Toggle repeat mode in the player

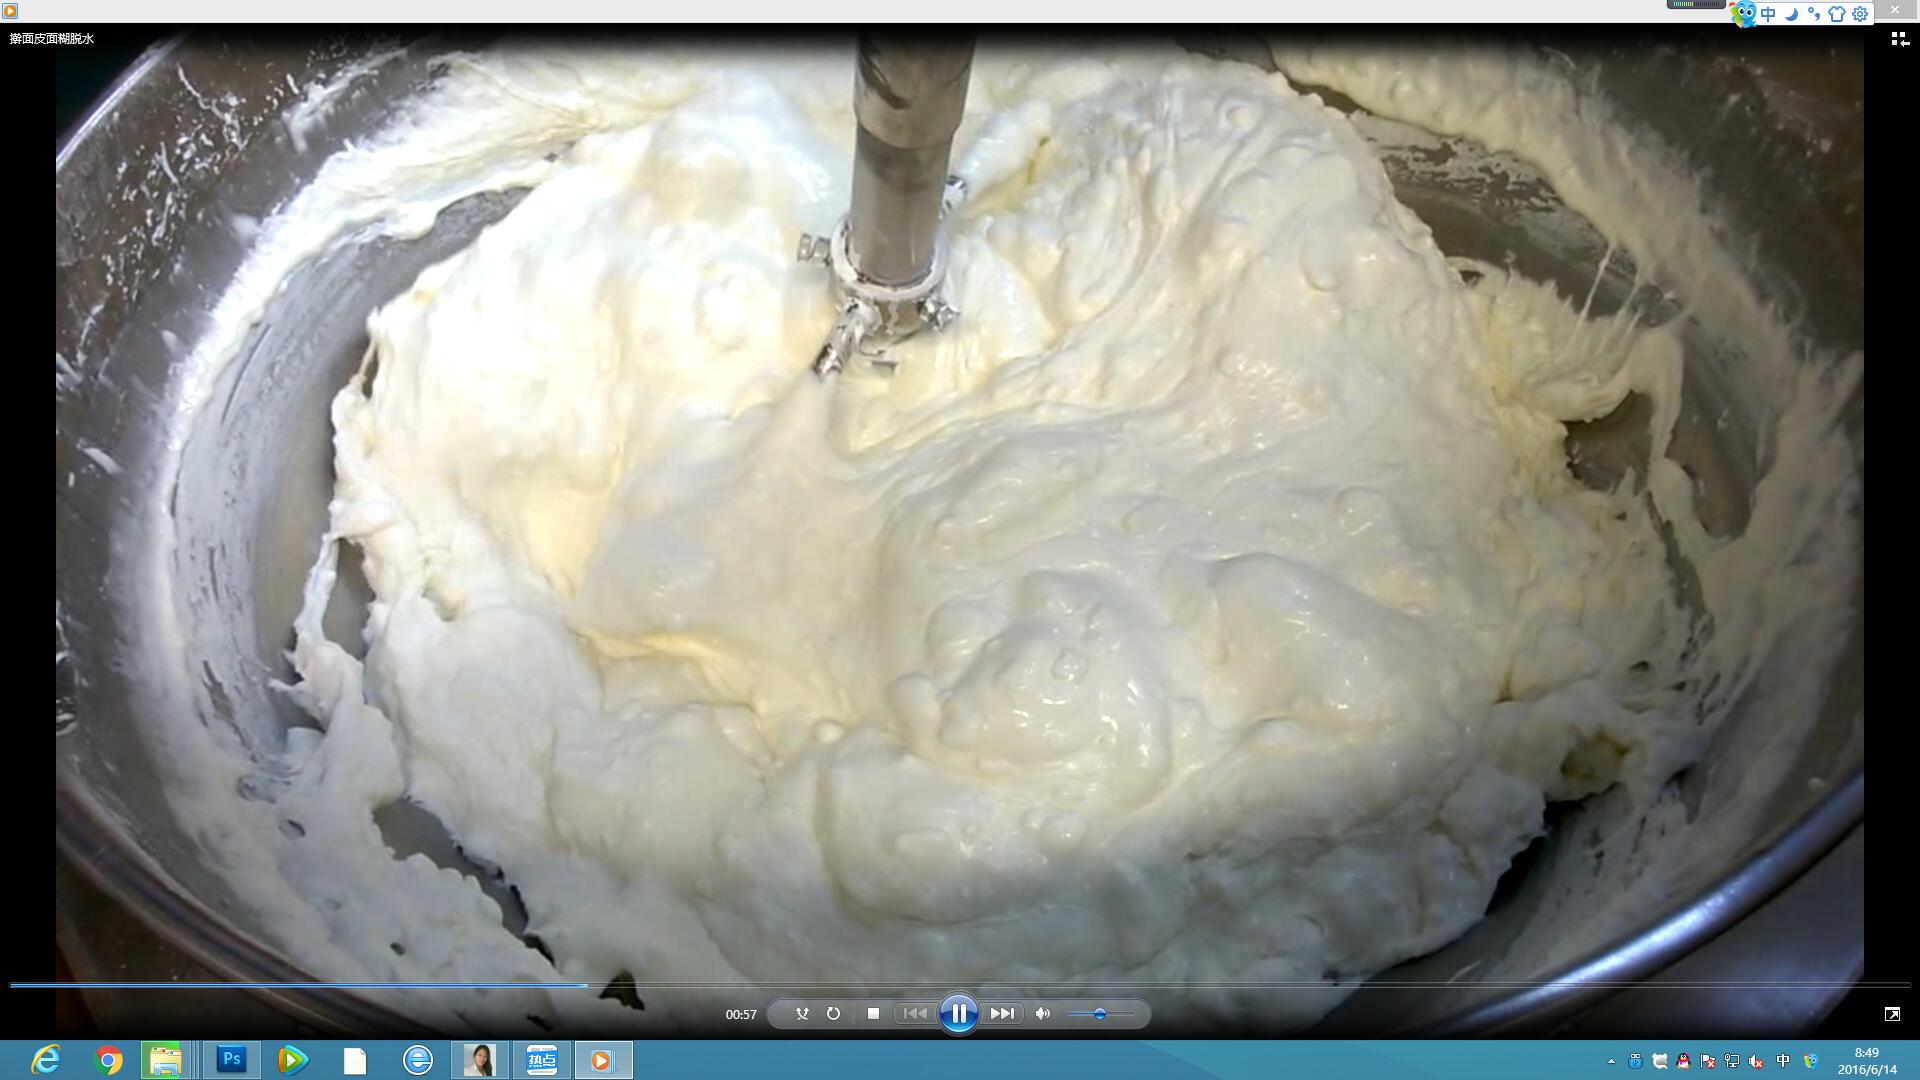coord(833,1014)
